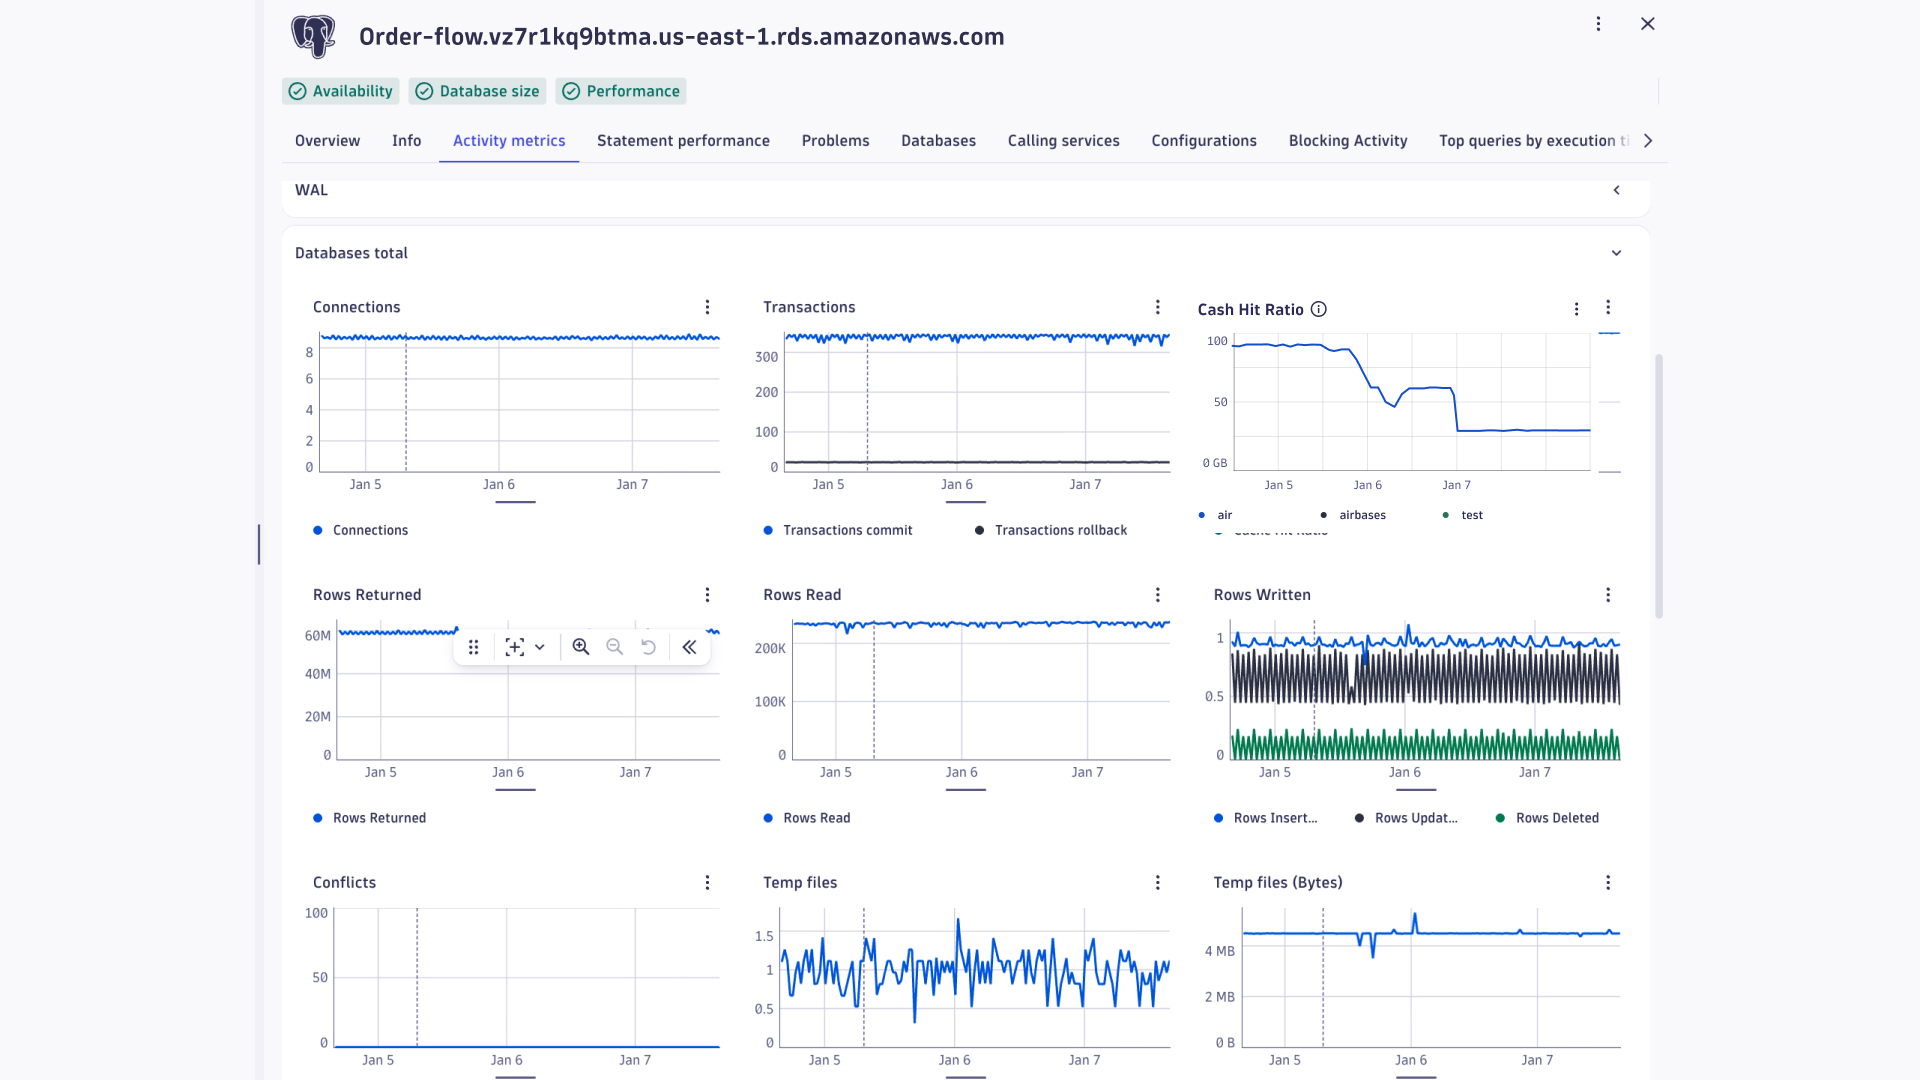Click Cash Hit Ratio info icon
1920x1080 pixels.
[x=1319, y=309]
